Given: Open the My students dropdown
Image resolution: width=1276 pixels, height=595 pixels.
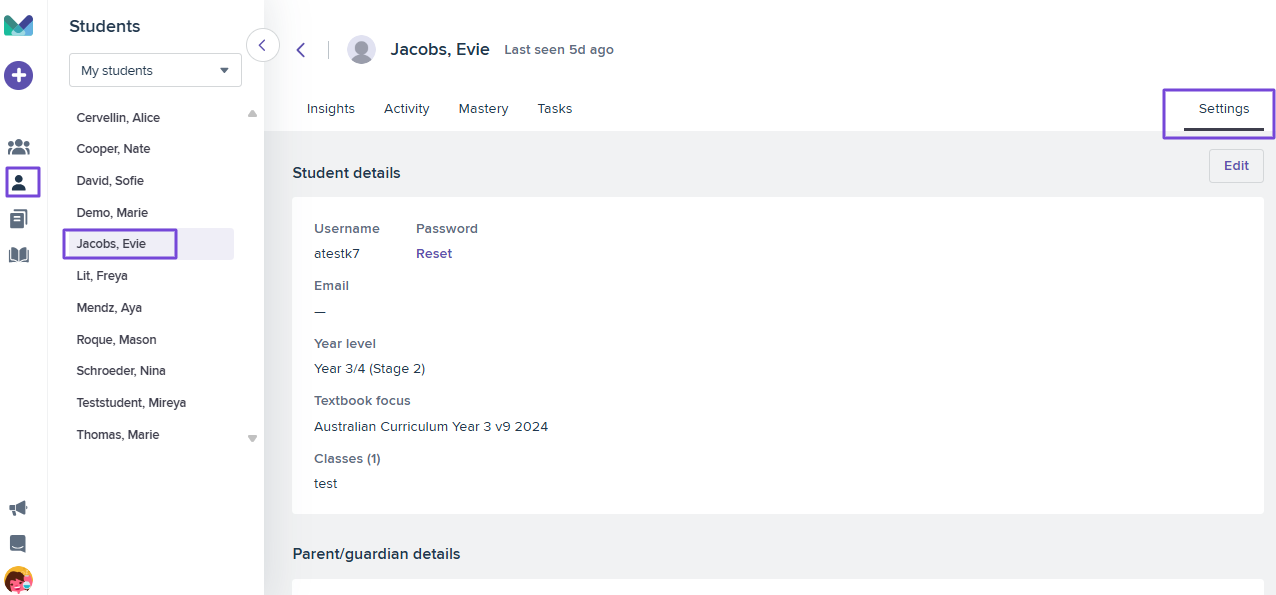Looking at the screenshot, I should 155,70.
